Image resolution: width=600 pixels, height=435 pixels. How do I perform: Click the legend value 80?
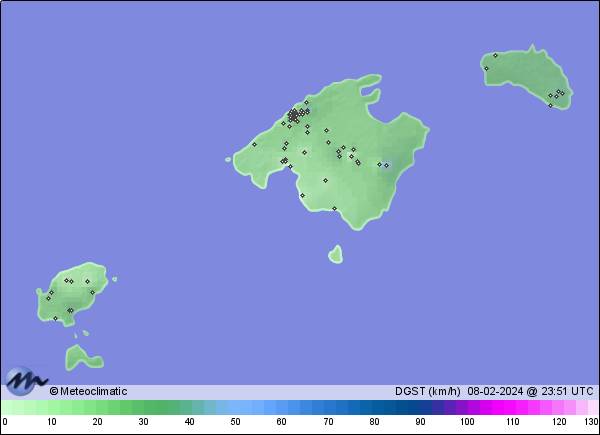[374, 422]
